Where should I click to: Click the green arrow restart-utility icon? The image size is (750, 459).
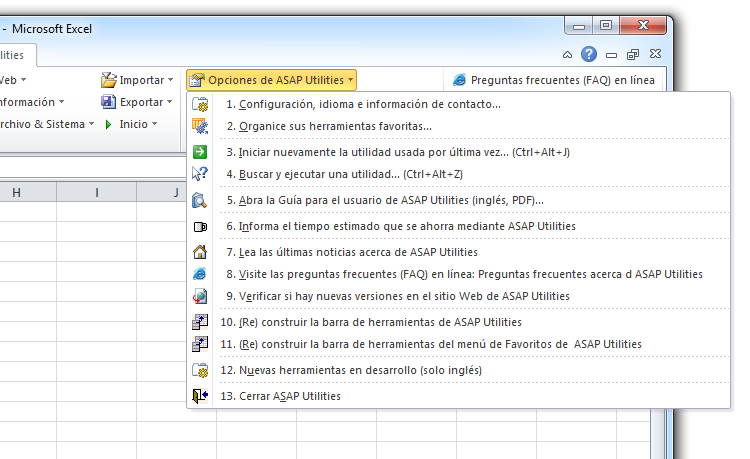[x=200, y=152]
